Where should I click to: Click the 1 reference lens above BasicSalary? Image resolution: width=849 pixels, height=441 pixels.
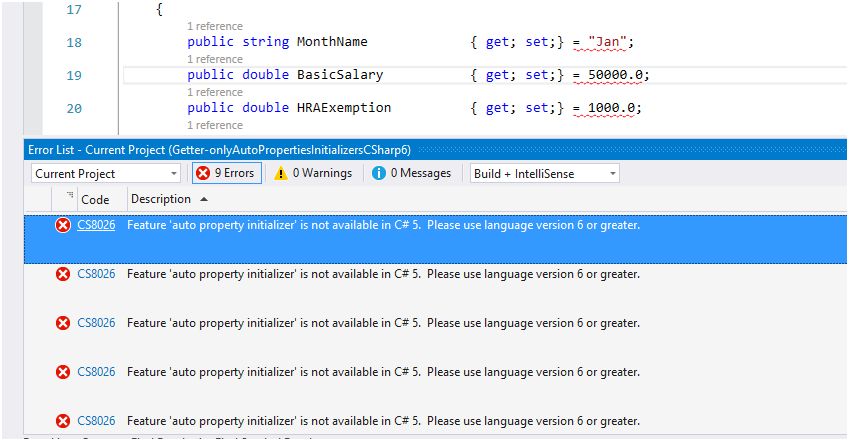pyautogui.click(x=215, y=59)
